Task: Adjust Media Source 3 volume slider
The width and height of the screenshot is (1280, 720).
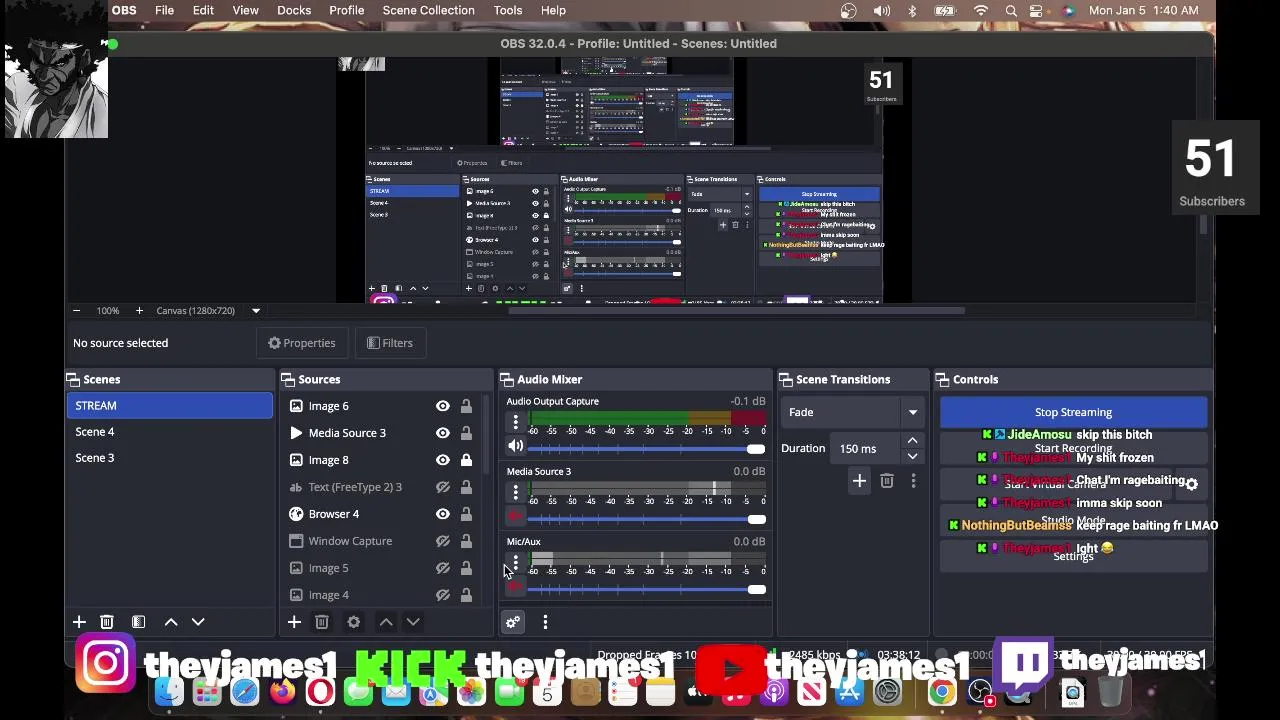Action: point(646,519)
